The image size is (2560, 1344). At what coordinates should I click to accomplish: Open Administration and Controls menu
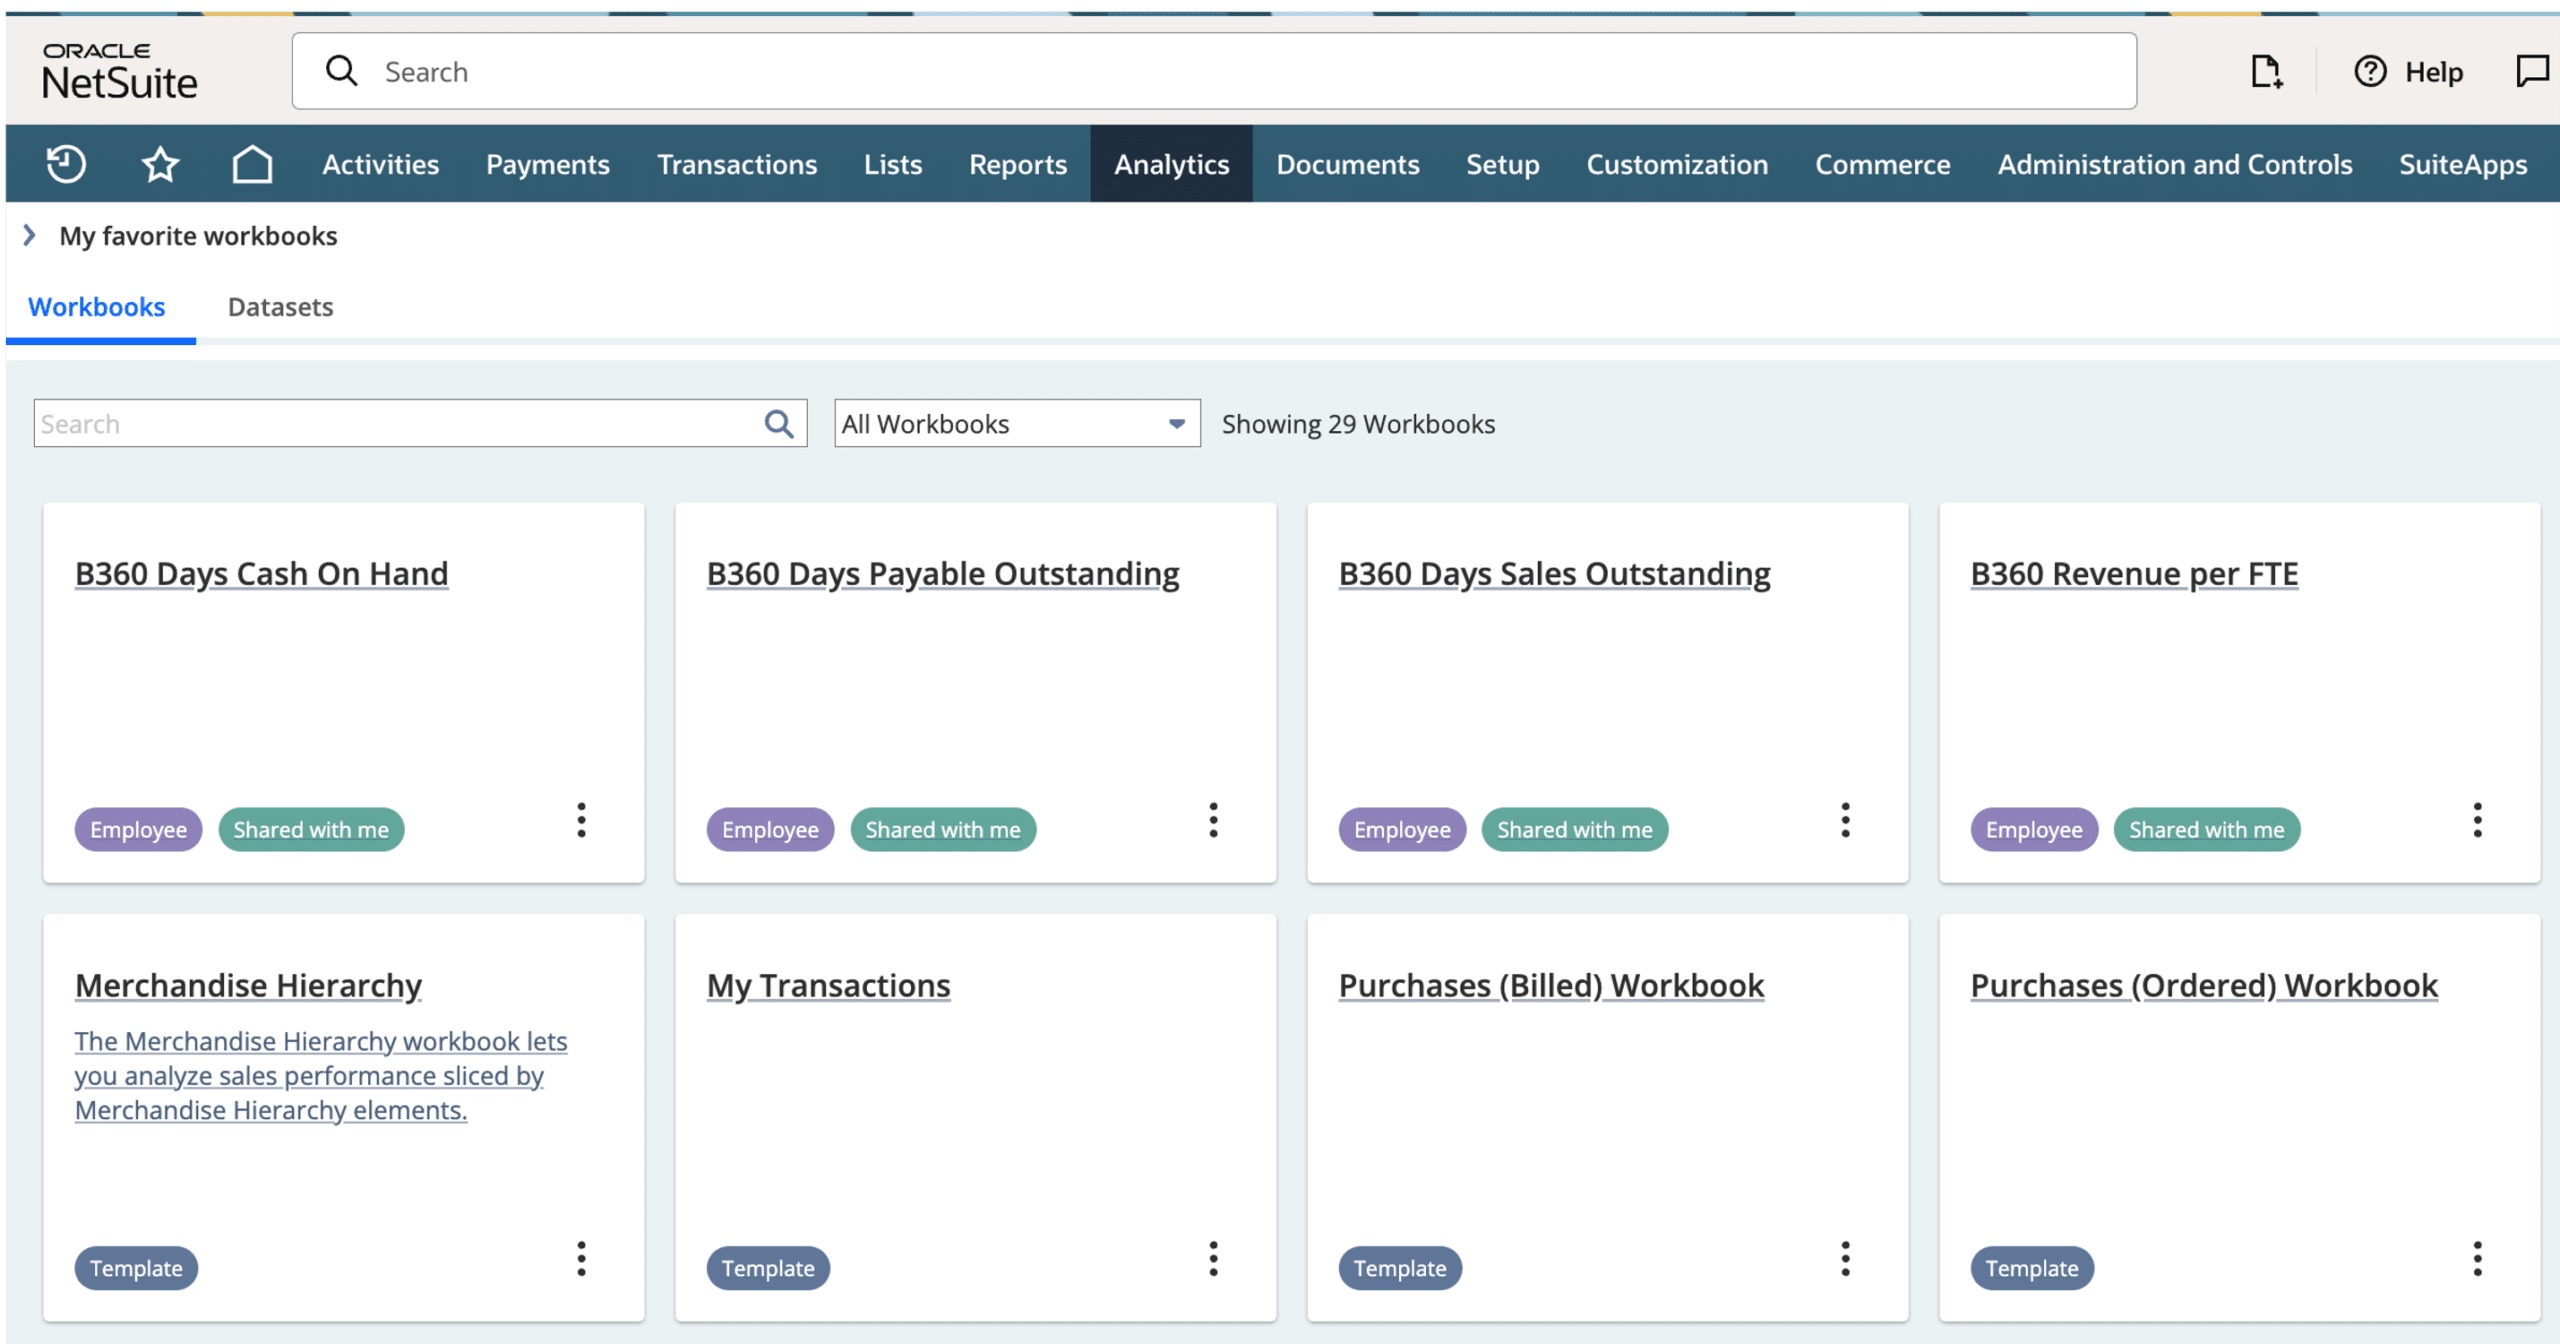pyautogui.click(x=2175, y=164)
